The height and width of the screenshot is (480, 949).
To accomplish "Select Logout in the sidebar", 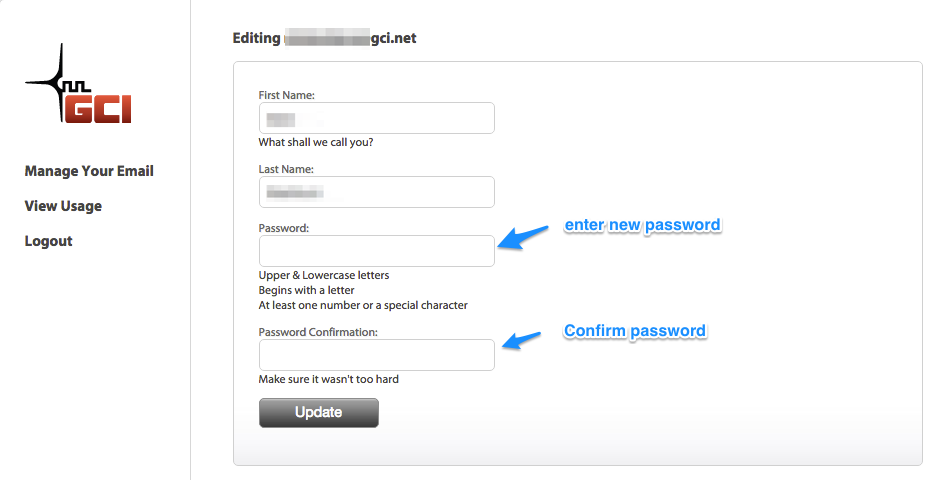I will [x=48, y=241].
